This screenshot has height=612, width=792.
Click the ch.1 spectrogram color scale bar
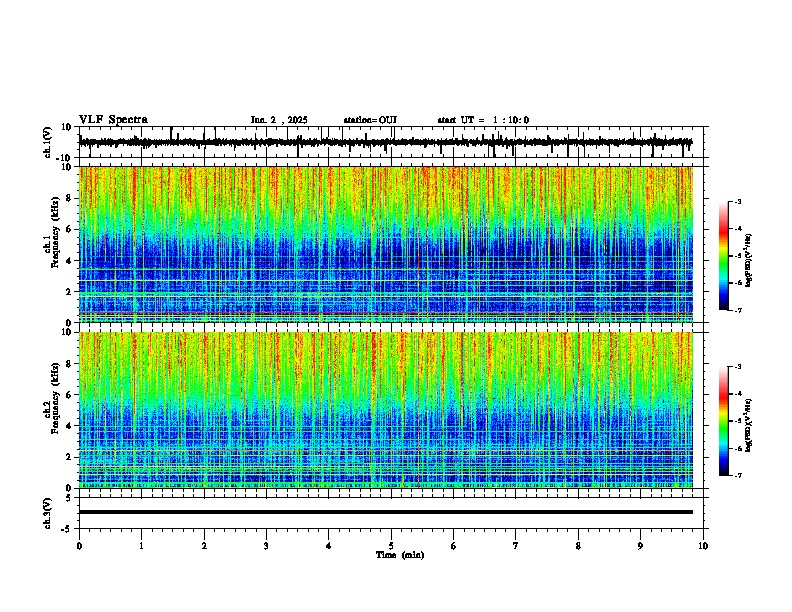pos(723,255)
